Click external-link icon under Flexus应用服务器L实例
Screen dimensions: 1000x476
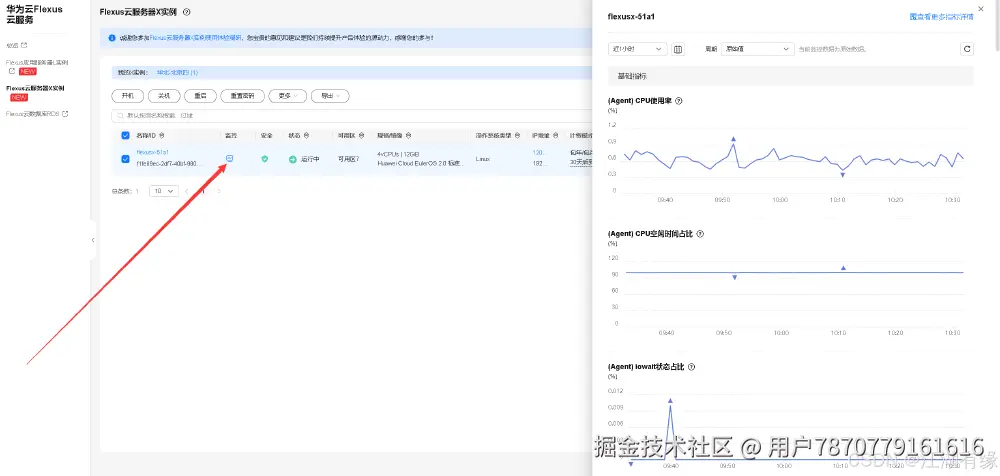pyautogui.click(x=11, y=71)
